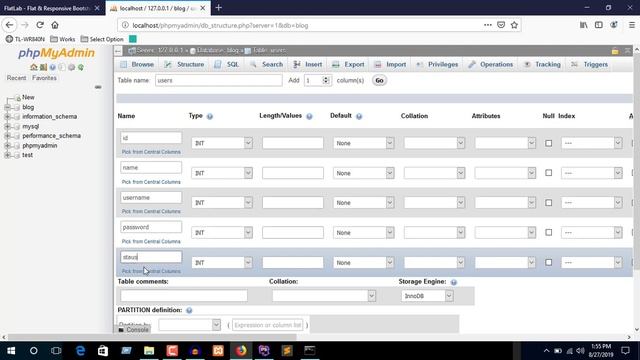Viewport: 640px width, 360px height.
Task: Click horizontal scrollbar at page bottom
Action: 152,337
